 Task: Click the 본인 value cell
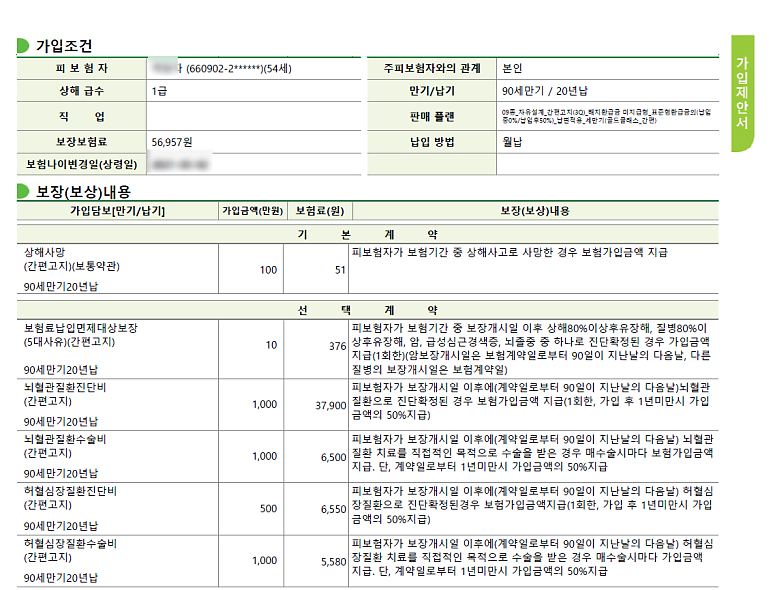pos(607,69)
